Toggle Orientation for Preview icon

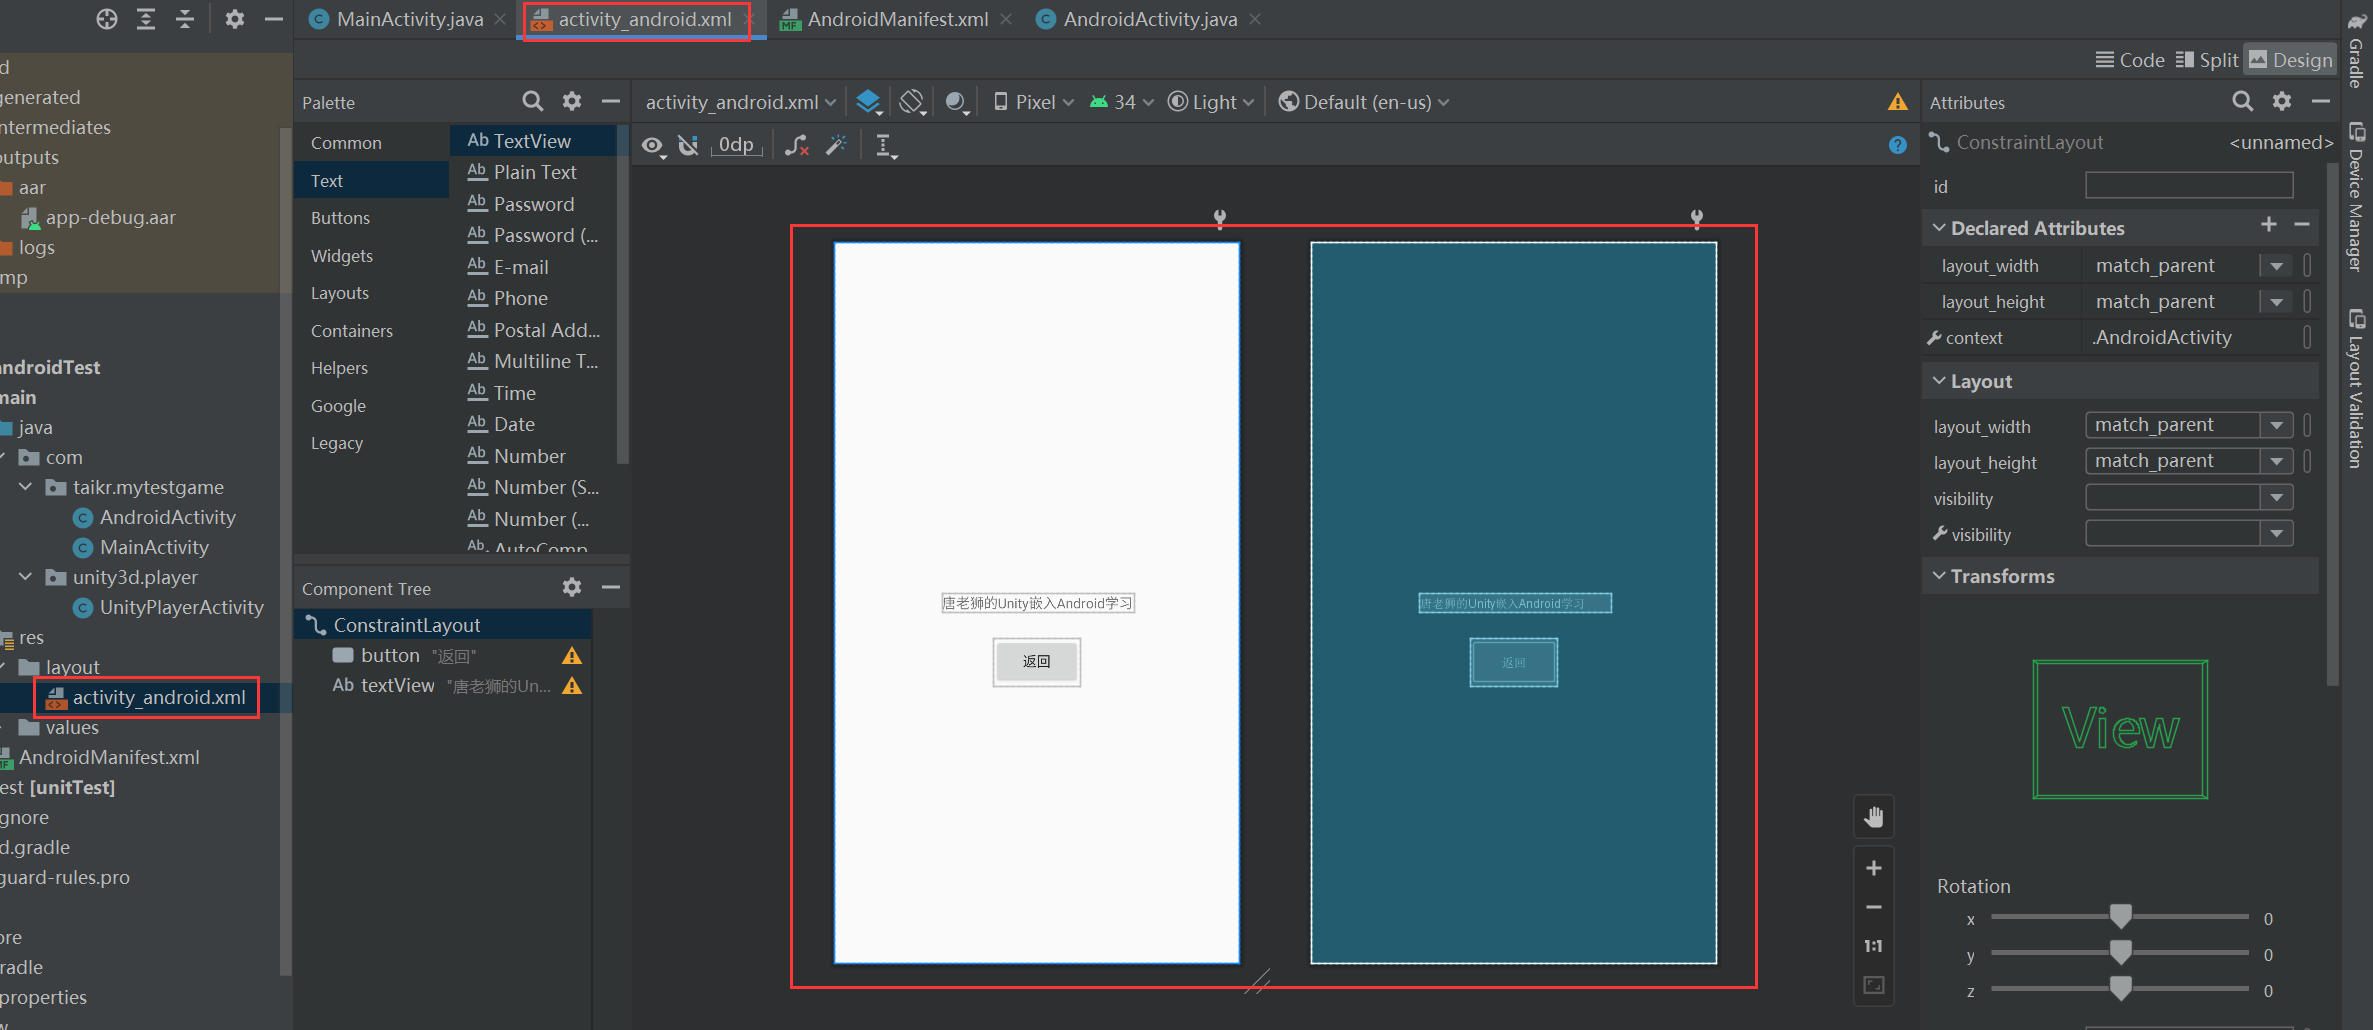pyautogui.click(x=912, y=102)
